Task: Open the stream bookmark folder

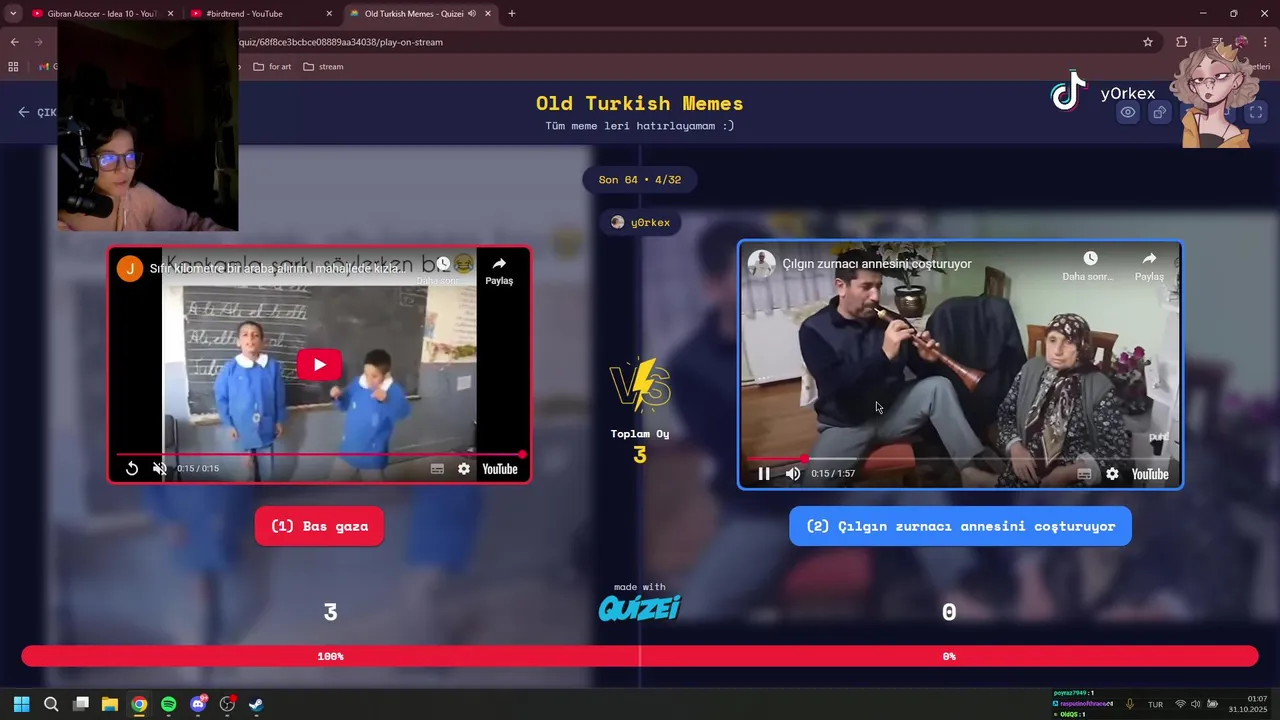Action: 323,67
